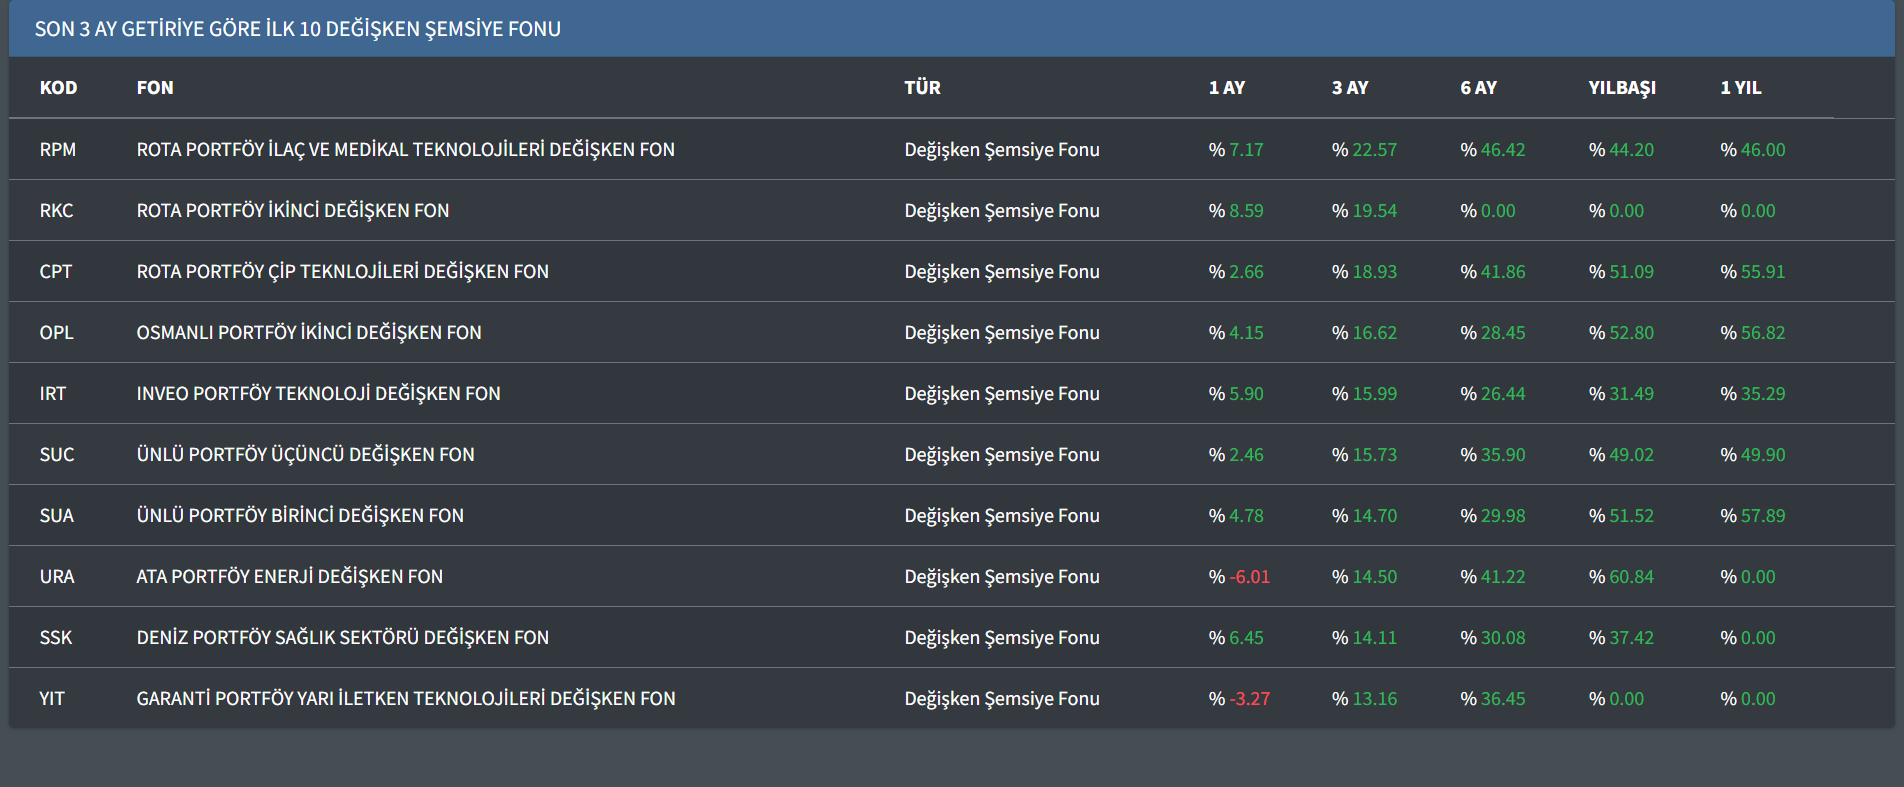Click ATA PORTFÖY ENERJİ DEĞİŞKEN FON
Screen dimensions: 1904x787
[x=289, y=577]
